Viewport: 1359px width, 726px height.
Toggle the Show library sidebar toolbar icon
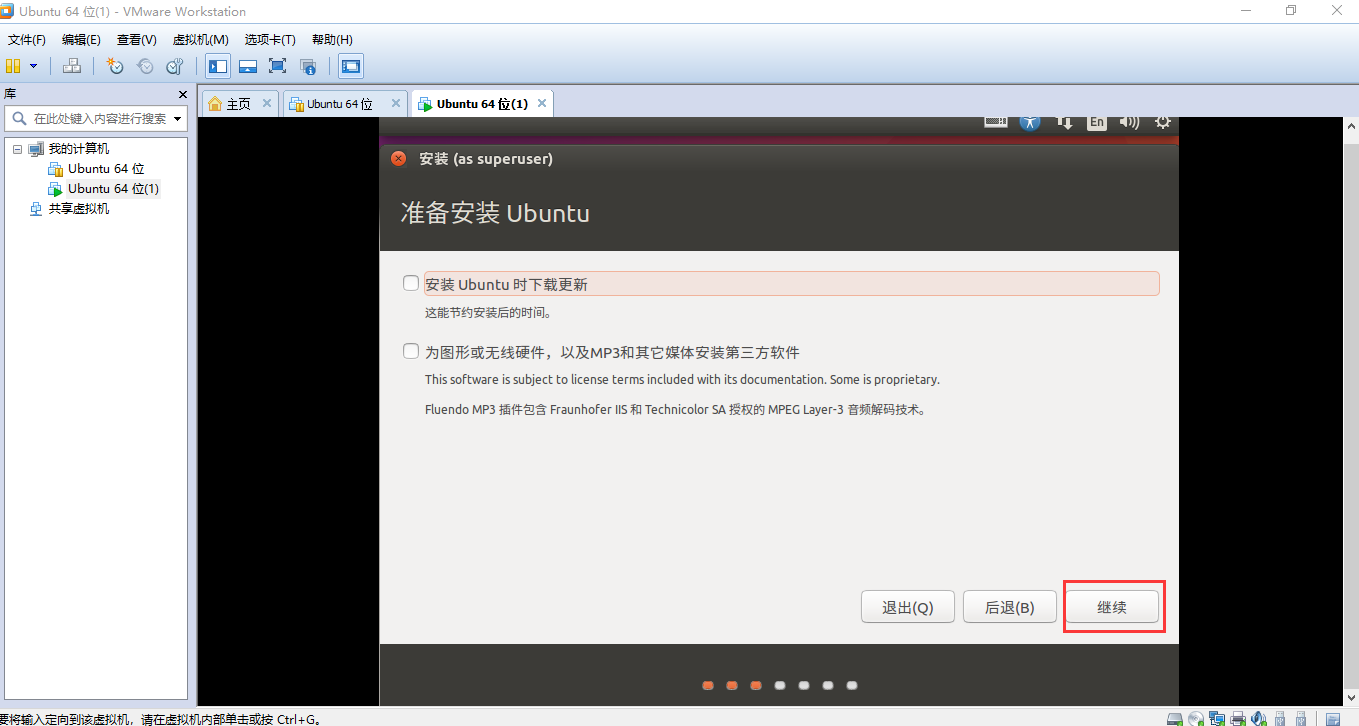coord(217,66)
